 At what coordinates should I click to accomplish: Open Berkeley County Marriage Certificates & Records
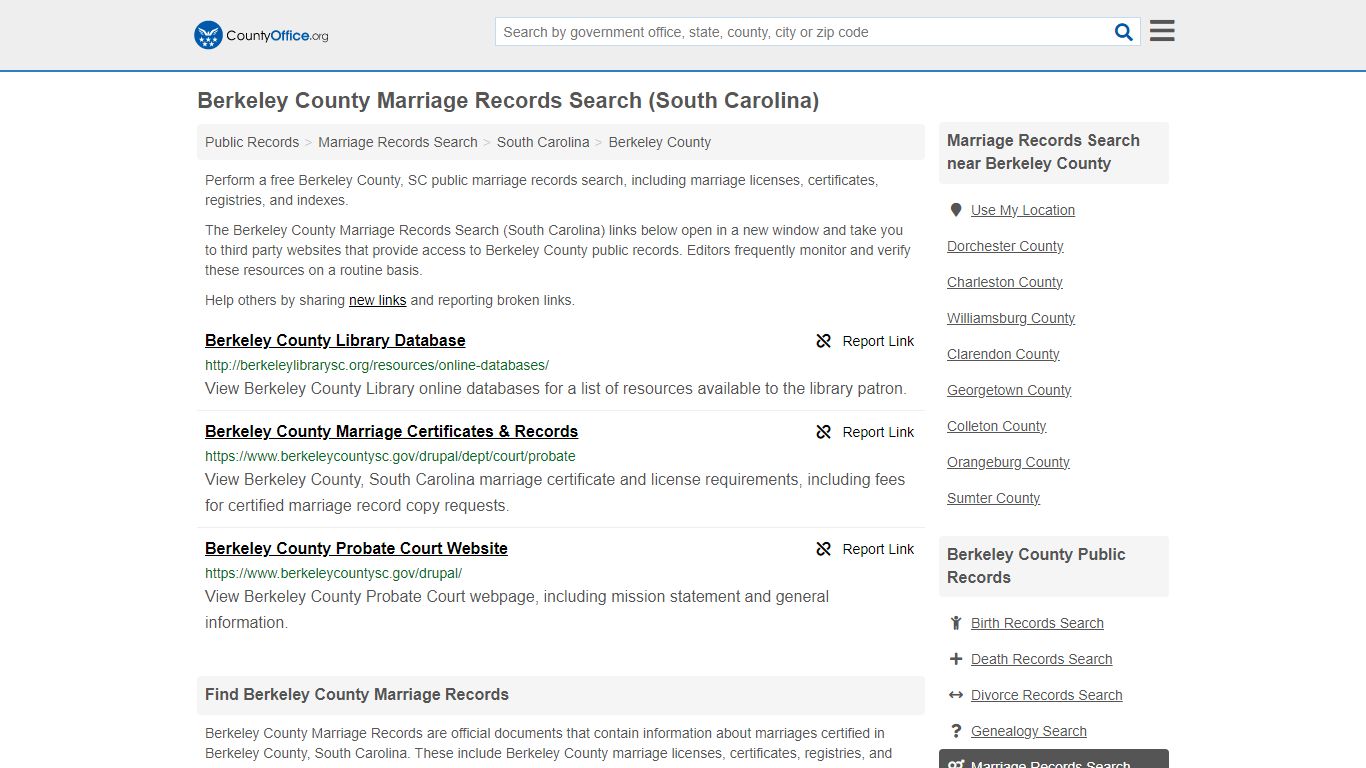(x=391, y=431)
